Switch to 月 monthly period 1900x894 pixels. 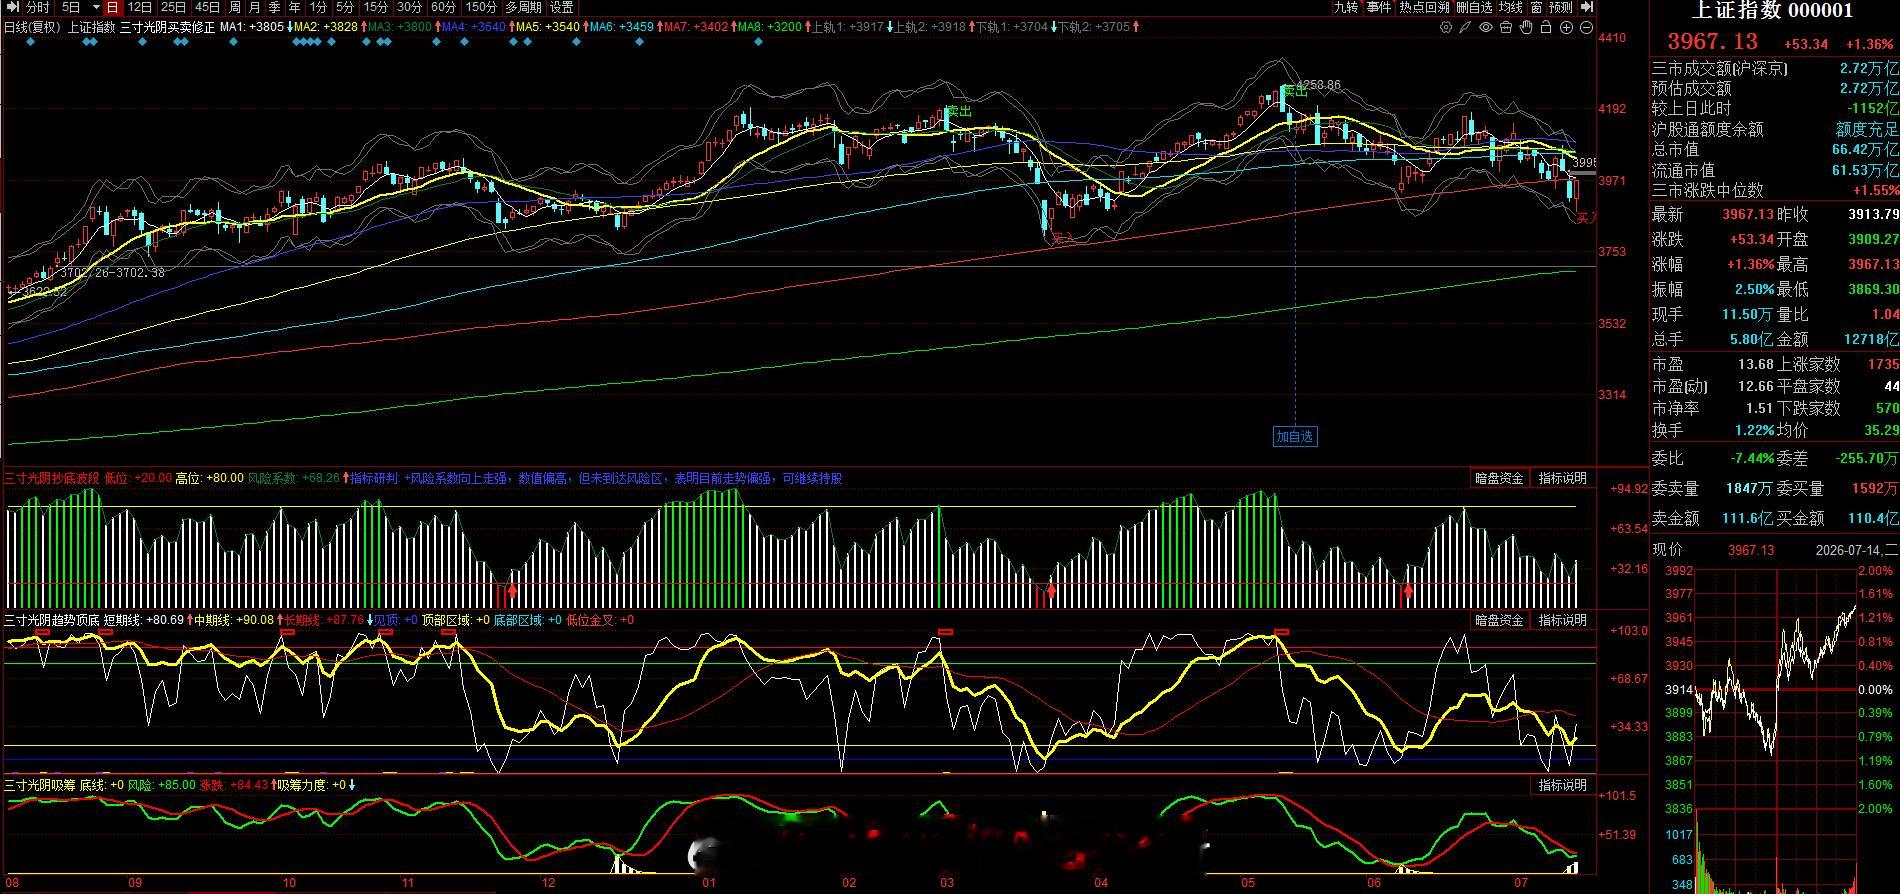click(254, 7)
